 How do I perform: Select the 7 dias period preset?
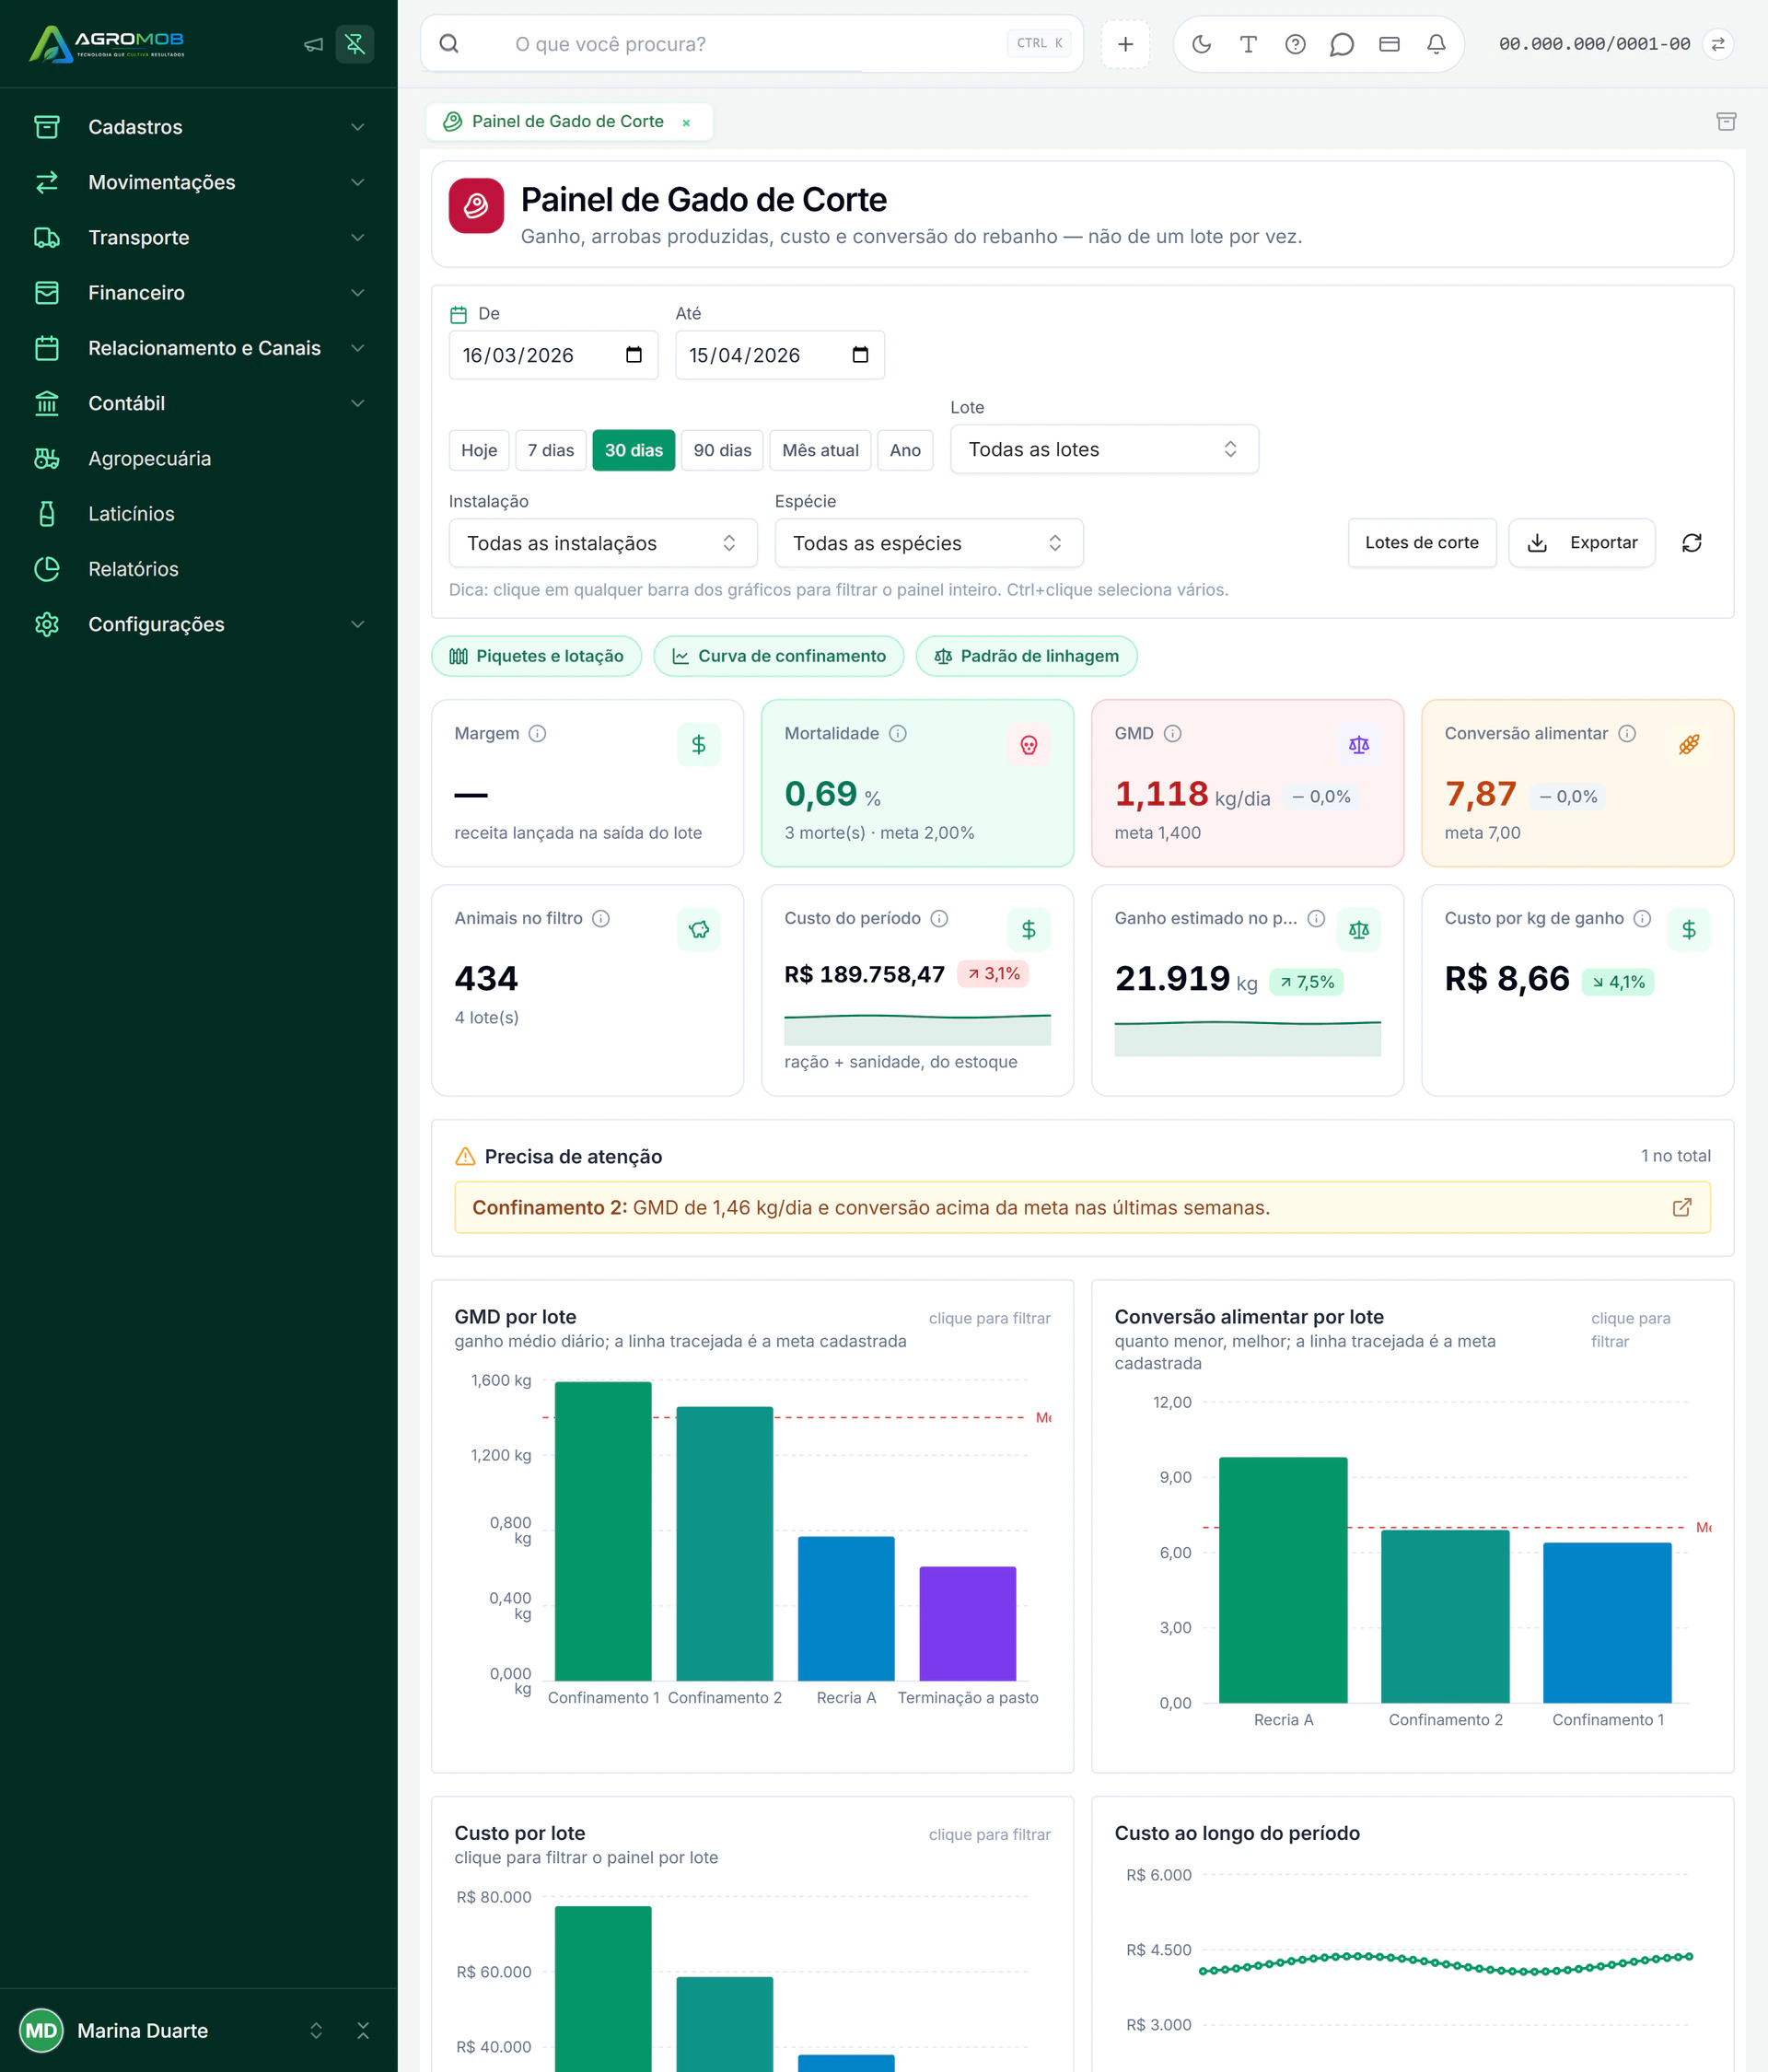(x=551, y=450)
